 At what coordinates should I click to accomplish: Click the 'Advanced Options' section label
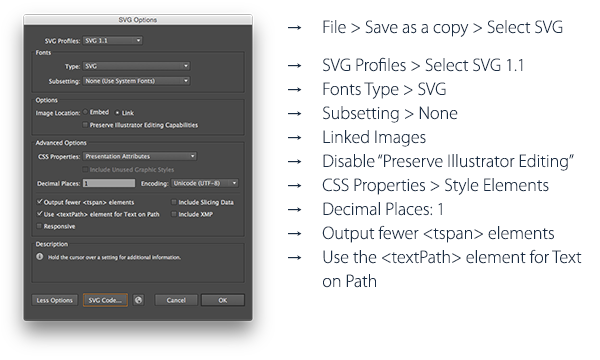click(61, 143)
